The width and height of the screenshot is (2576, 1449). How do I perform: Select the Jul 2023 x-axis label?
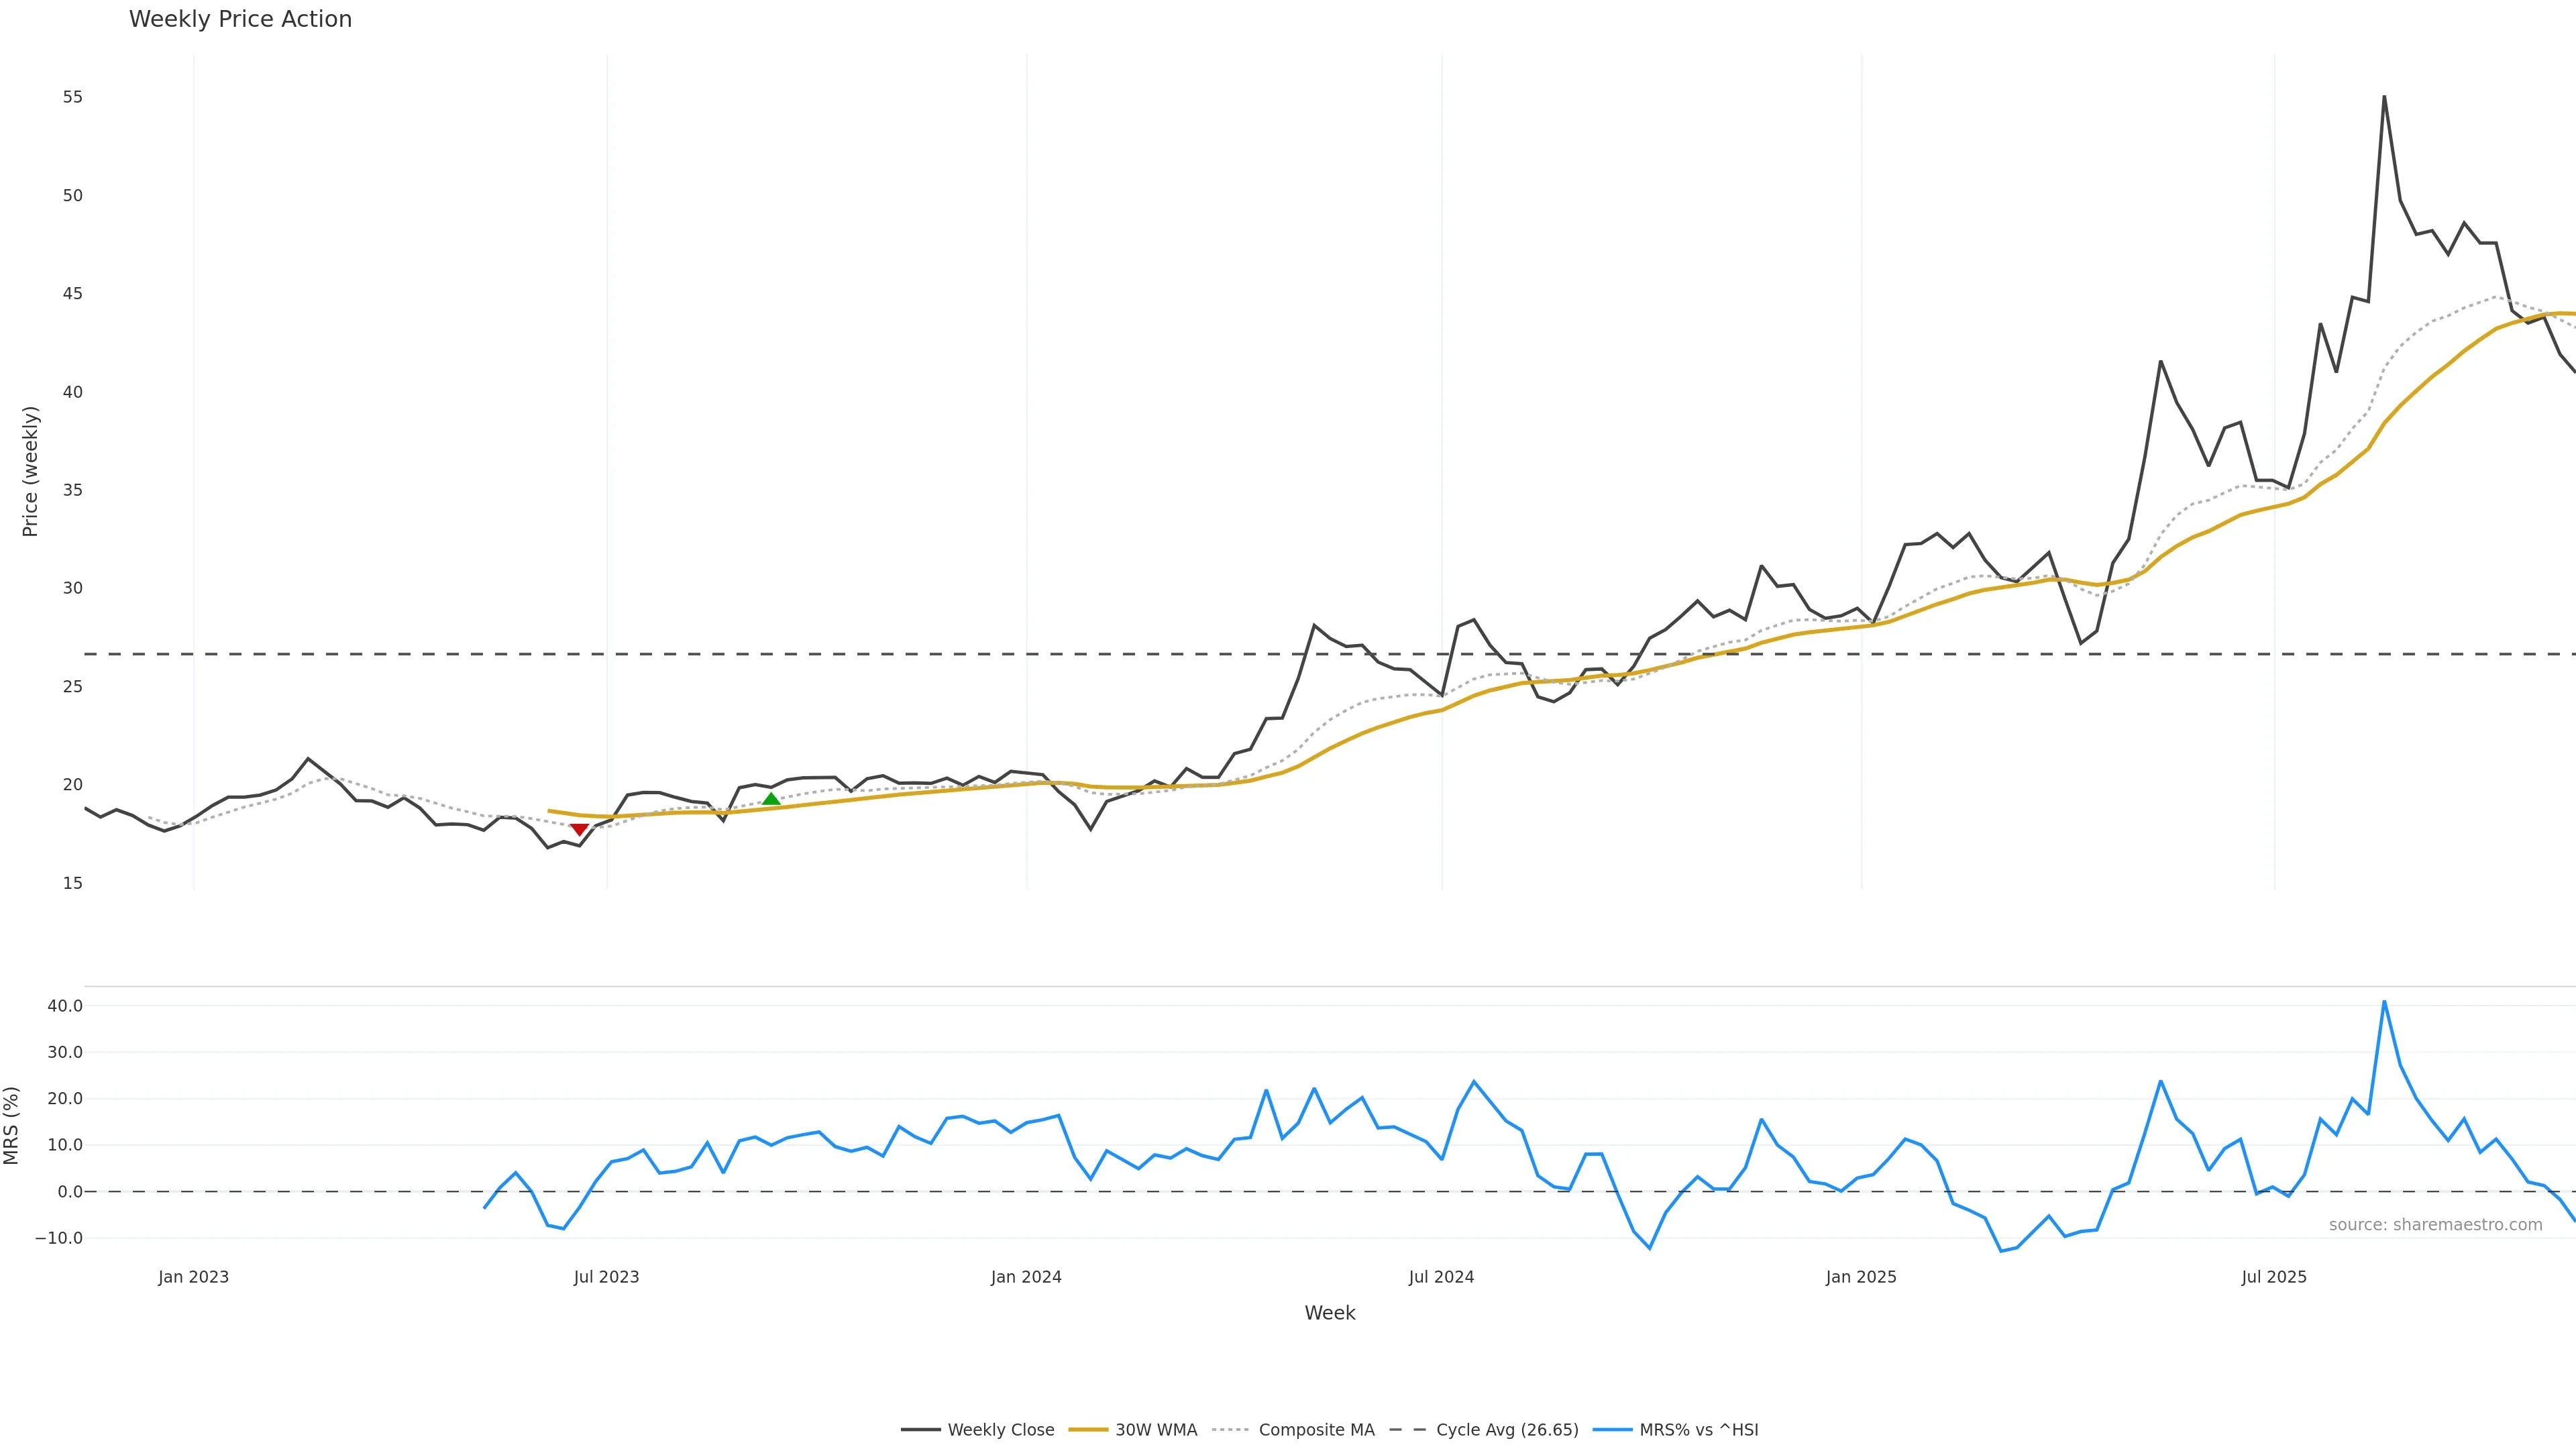coord(606,1277)
